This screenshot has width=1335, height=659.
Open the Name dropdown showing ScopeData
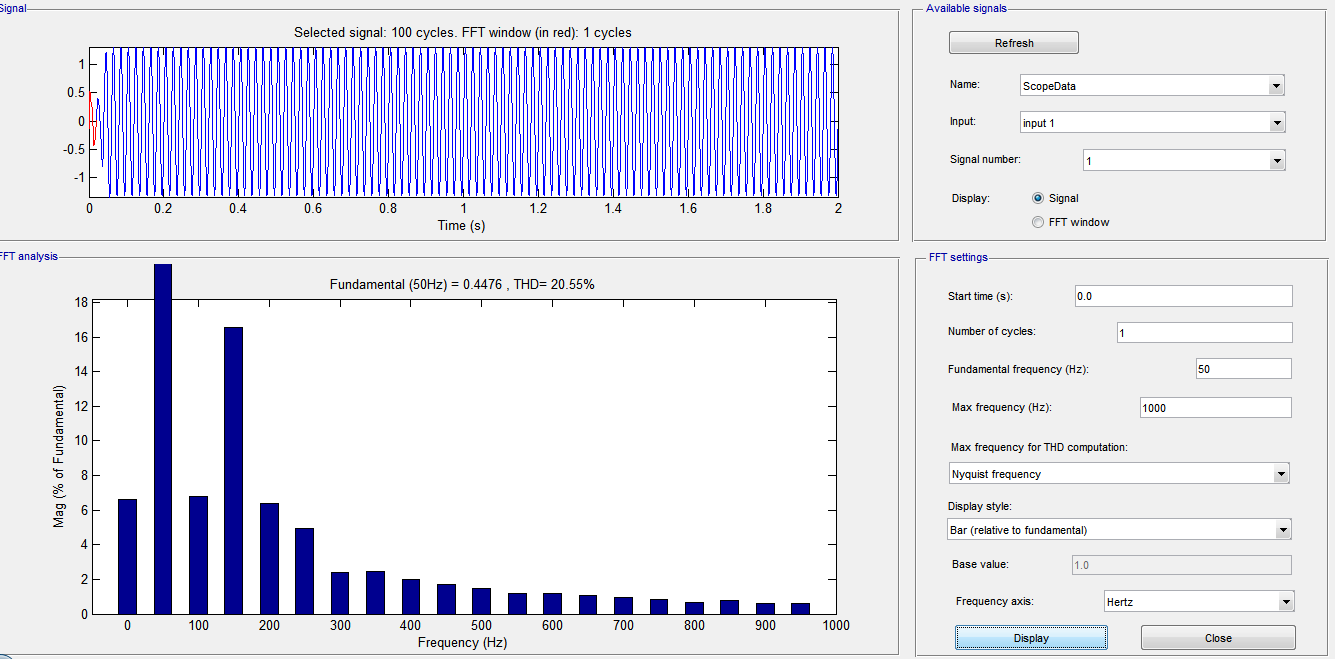pyautogui.click(x=1151, y=86)
